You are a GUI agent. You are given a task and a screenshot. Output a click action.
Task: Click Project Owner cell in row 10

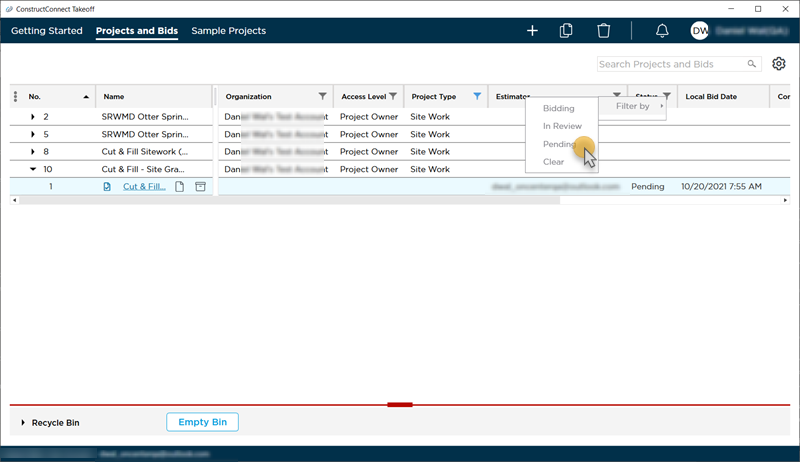369,169
